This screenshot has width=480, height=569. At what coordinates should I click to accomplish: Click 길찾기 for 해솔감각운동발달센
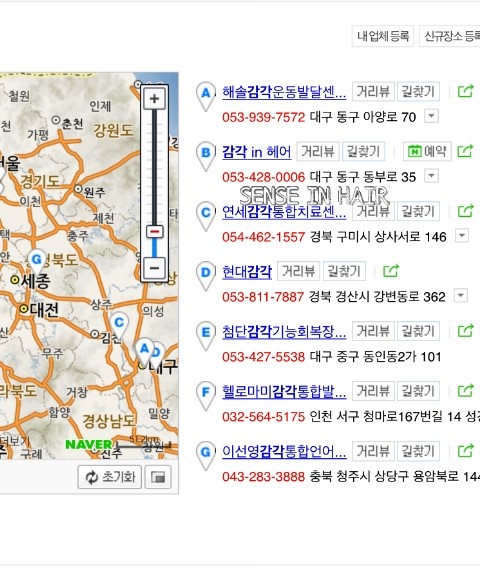418,91
